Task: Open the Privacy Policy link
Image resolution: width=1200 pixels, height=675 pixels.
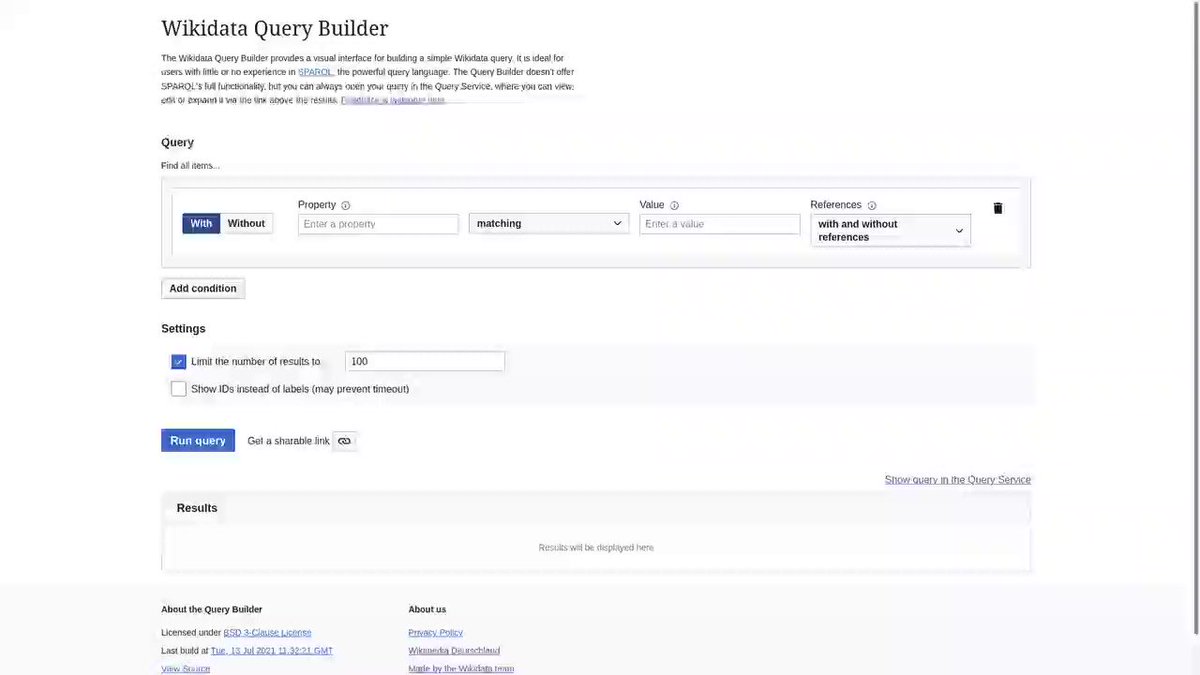Action: (435, 633)
